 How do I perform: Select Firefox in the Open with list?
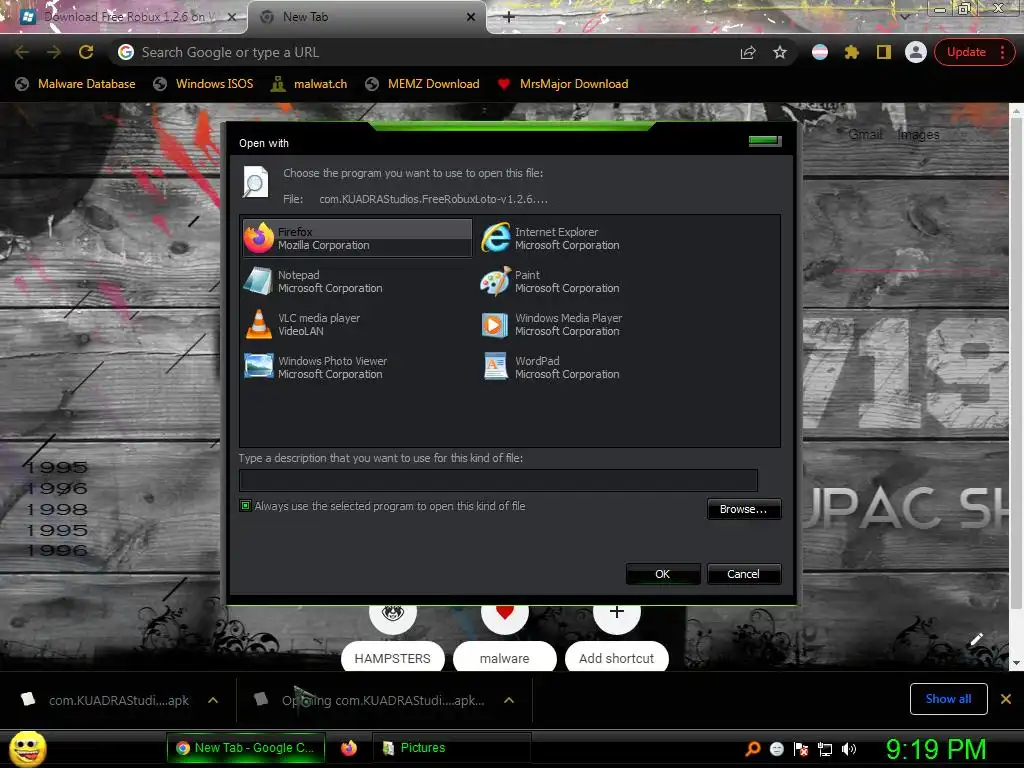pos(357,238)
